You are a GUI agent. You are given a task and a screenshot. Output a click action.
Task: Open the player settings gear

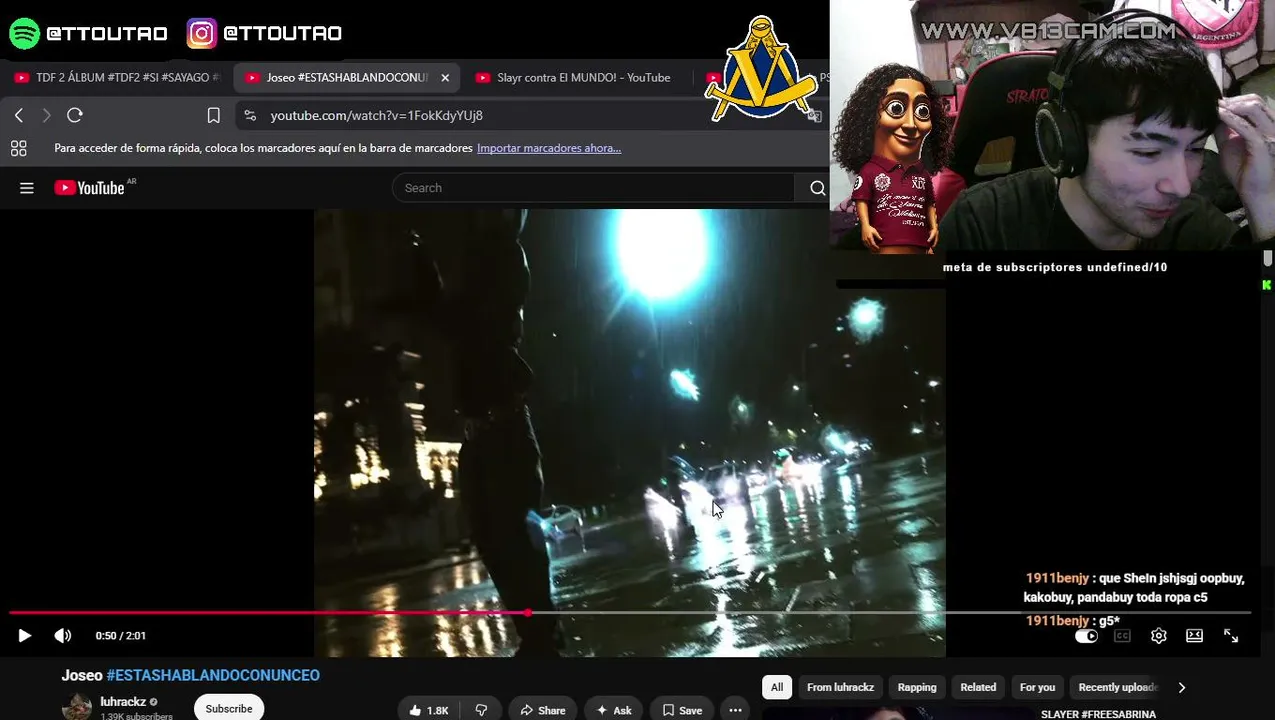(x=1158, y=636)
